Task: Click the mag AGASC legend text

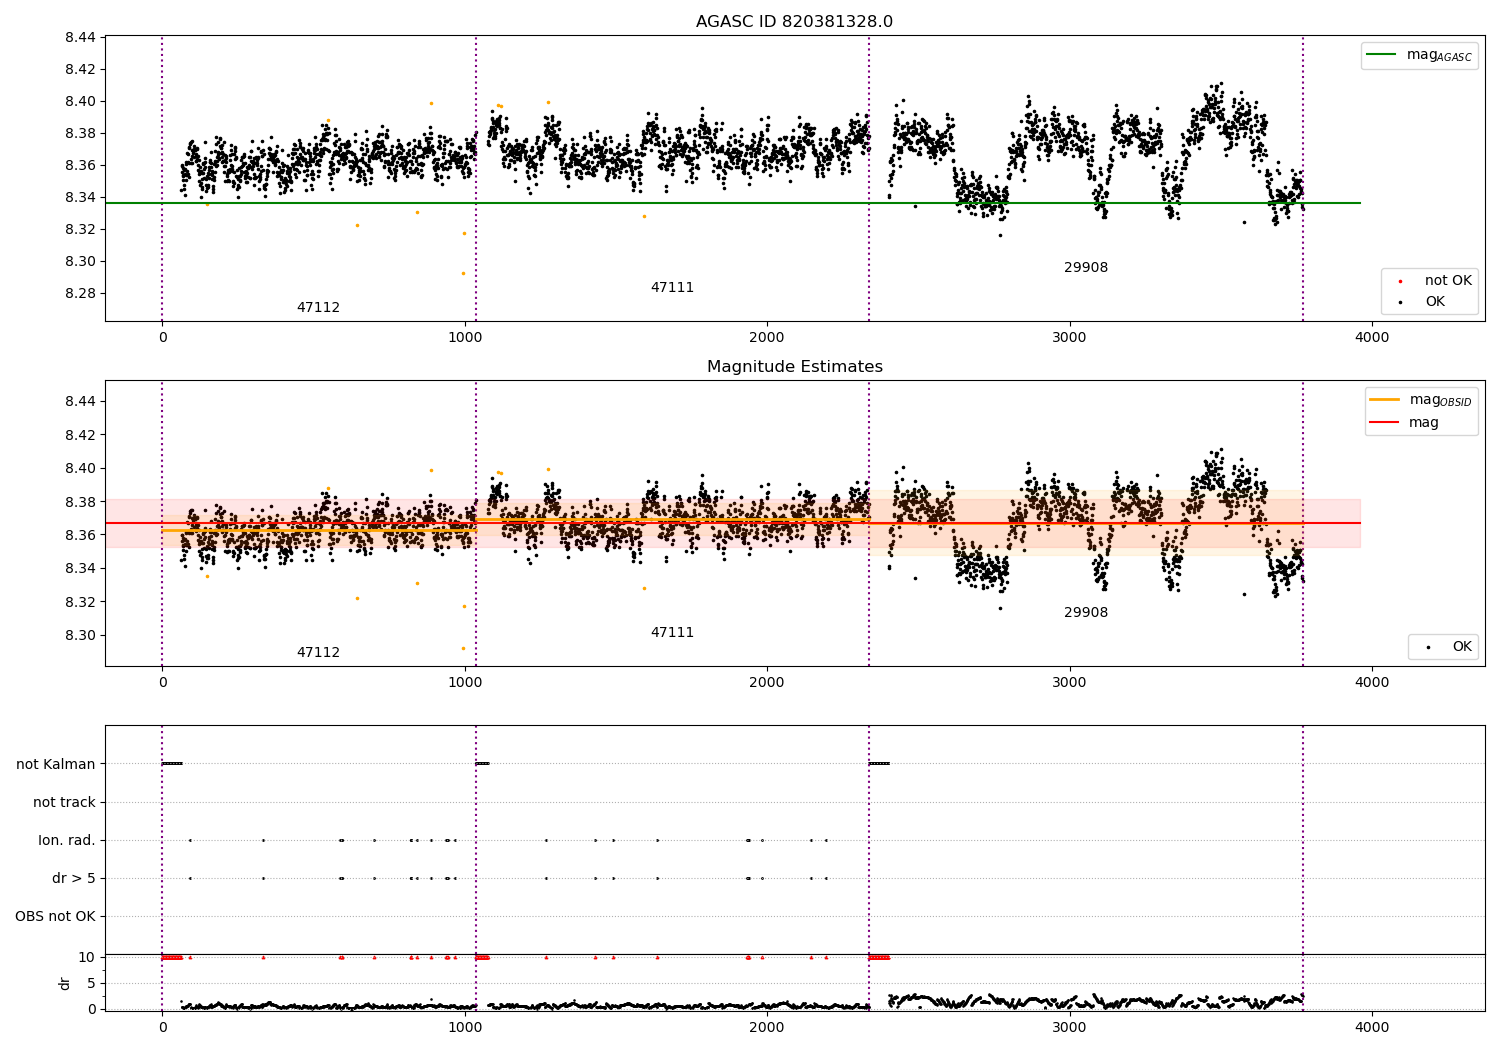Action: [x=1439, y=56]
